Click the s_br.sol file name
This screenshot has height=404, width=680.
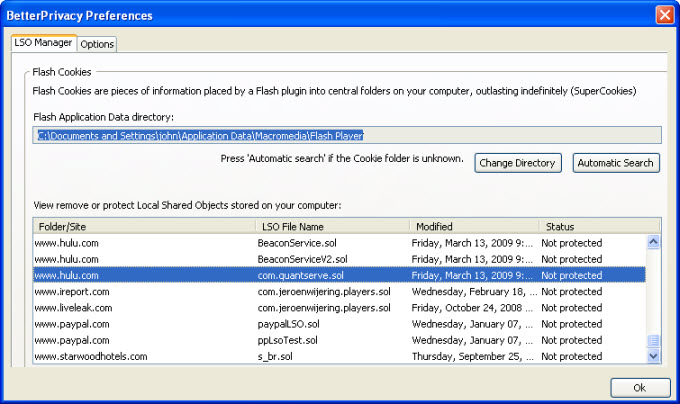click(275, 356)
